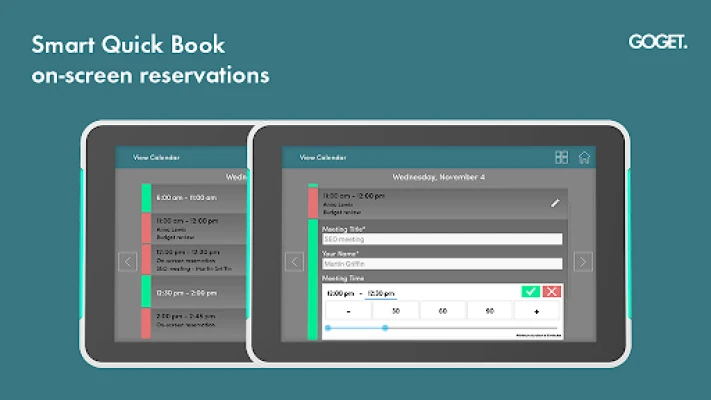
Task: Select the free 8:00 am - 11:00 am slot
Action: tap(195, 198)
